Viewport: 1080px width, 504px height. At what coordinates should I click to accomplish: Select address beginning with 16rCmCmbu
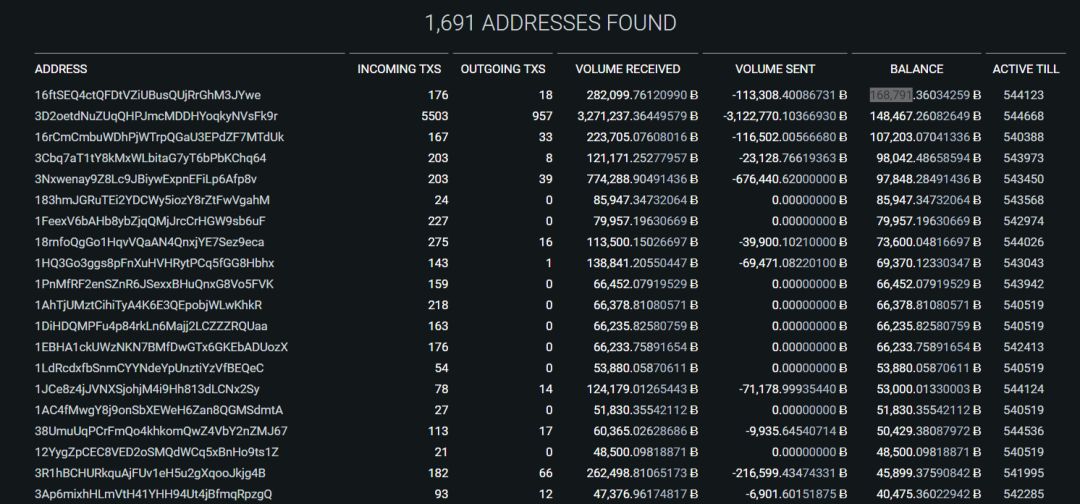click(x=159, y=137)
